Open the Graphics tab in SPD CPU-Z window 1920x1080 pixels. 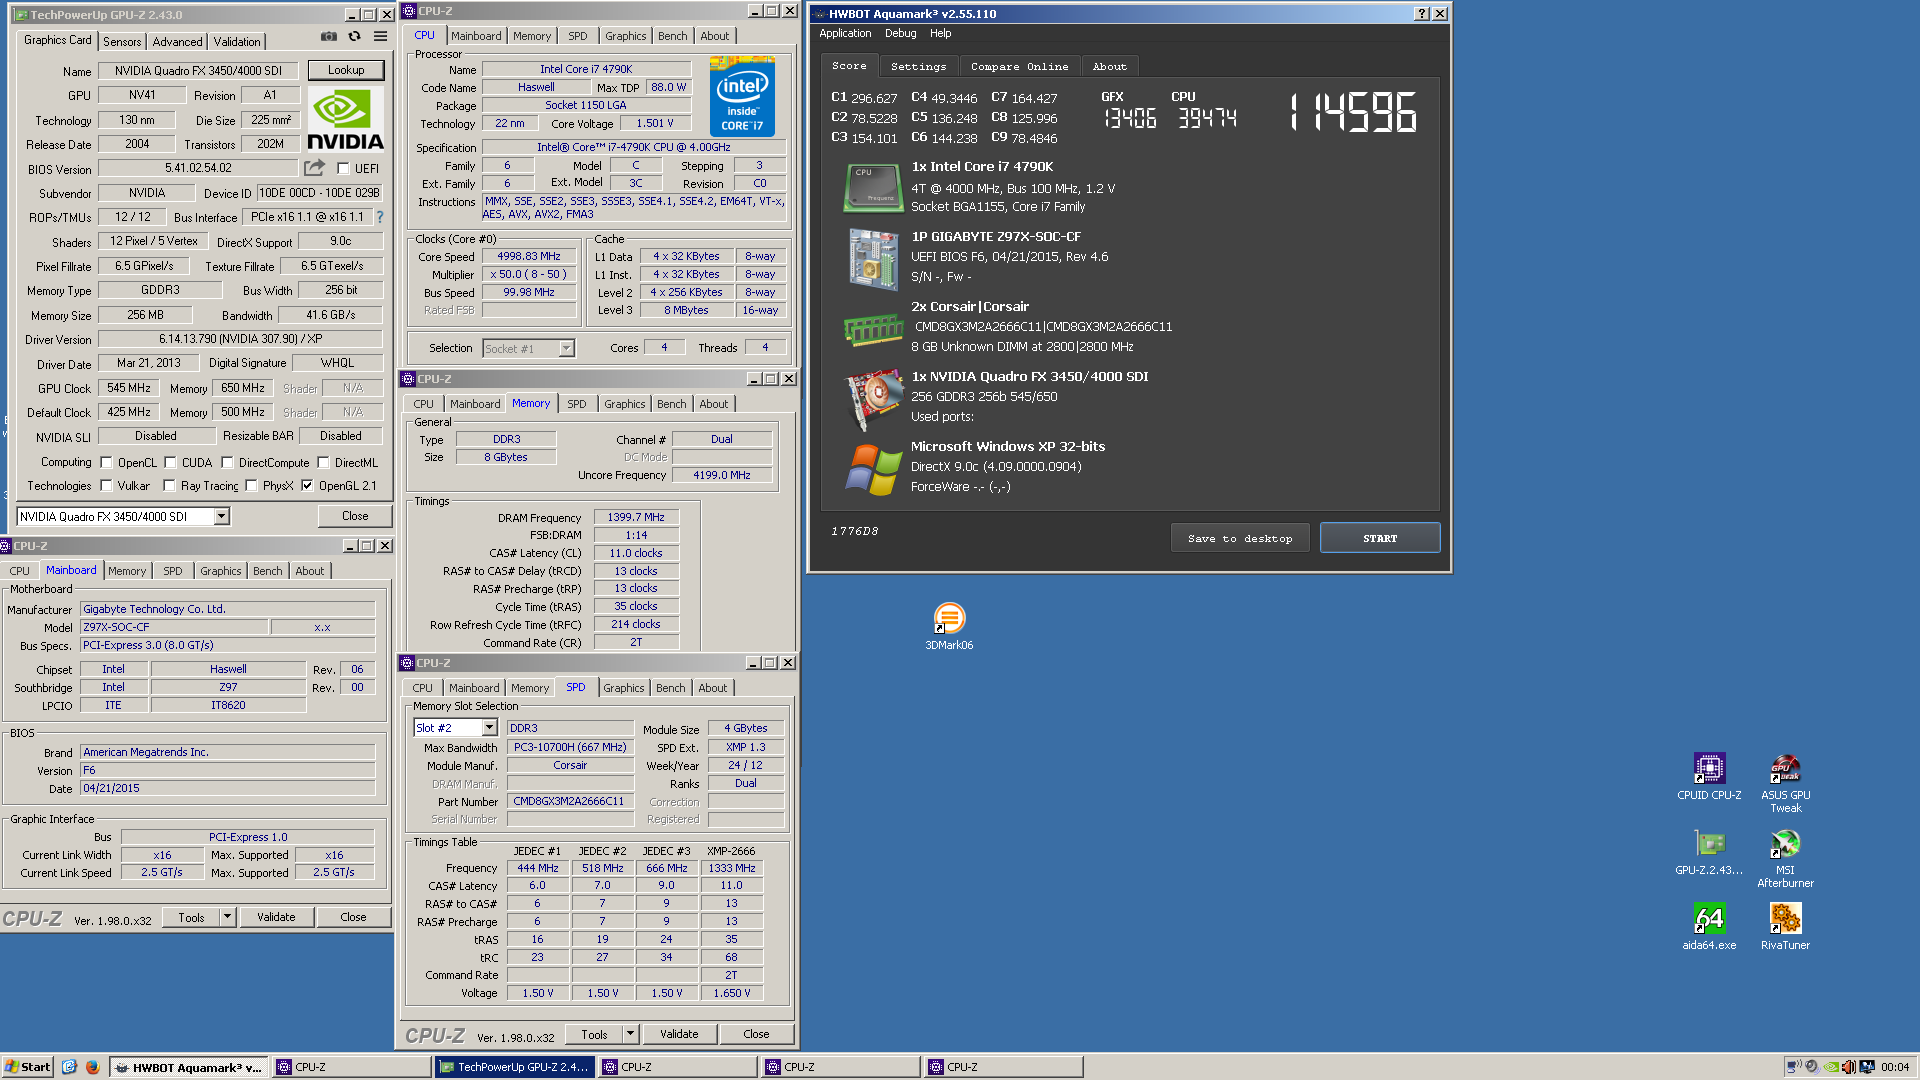[624, 688]
